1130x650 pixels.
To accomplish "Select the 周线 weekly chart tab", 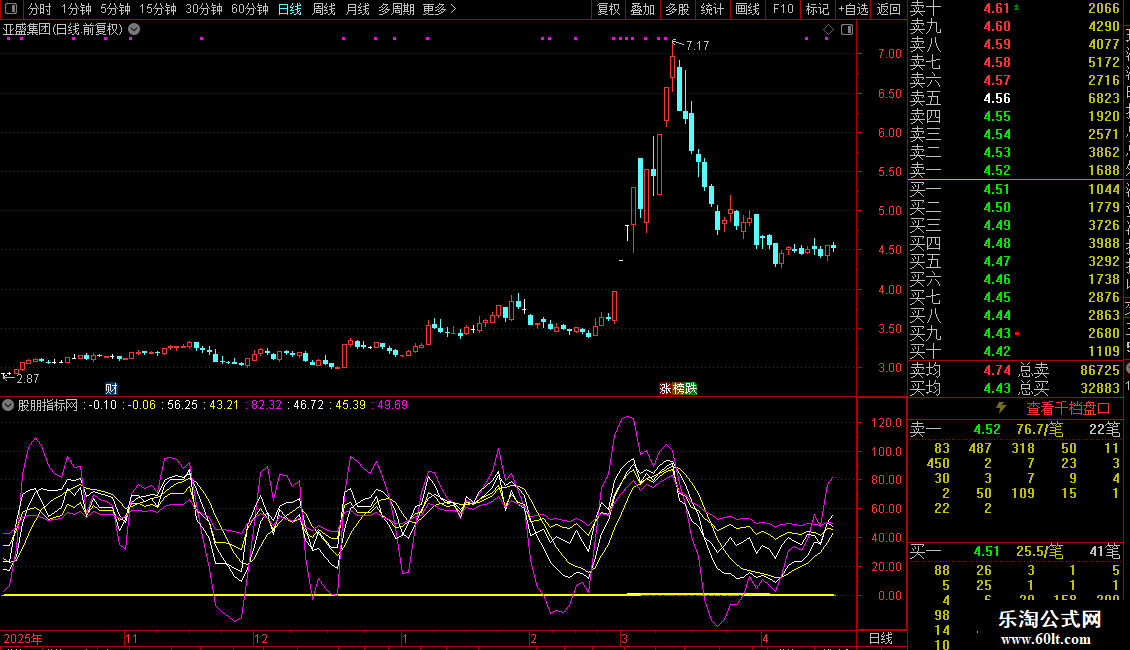I will click(324, 9).
